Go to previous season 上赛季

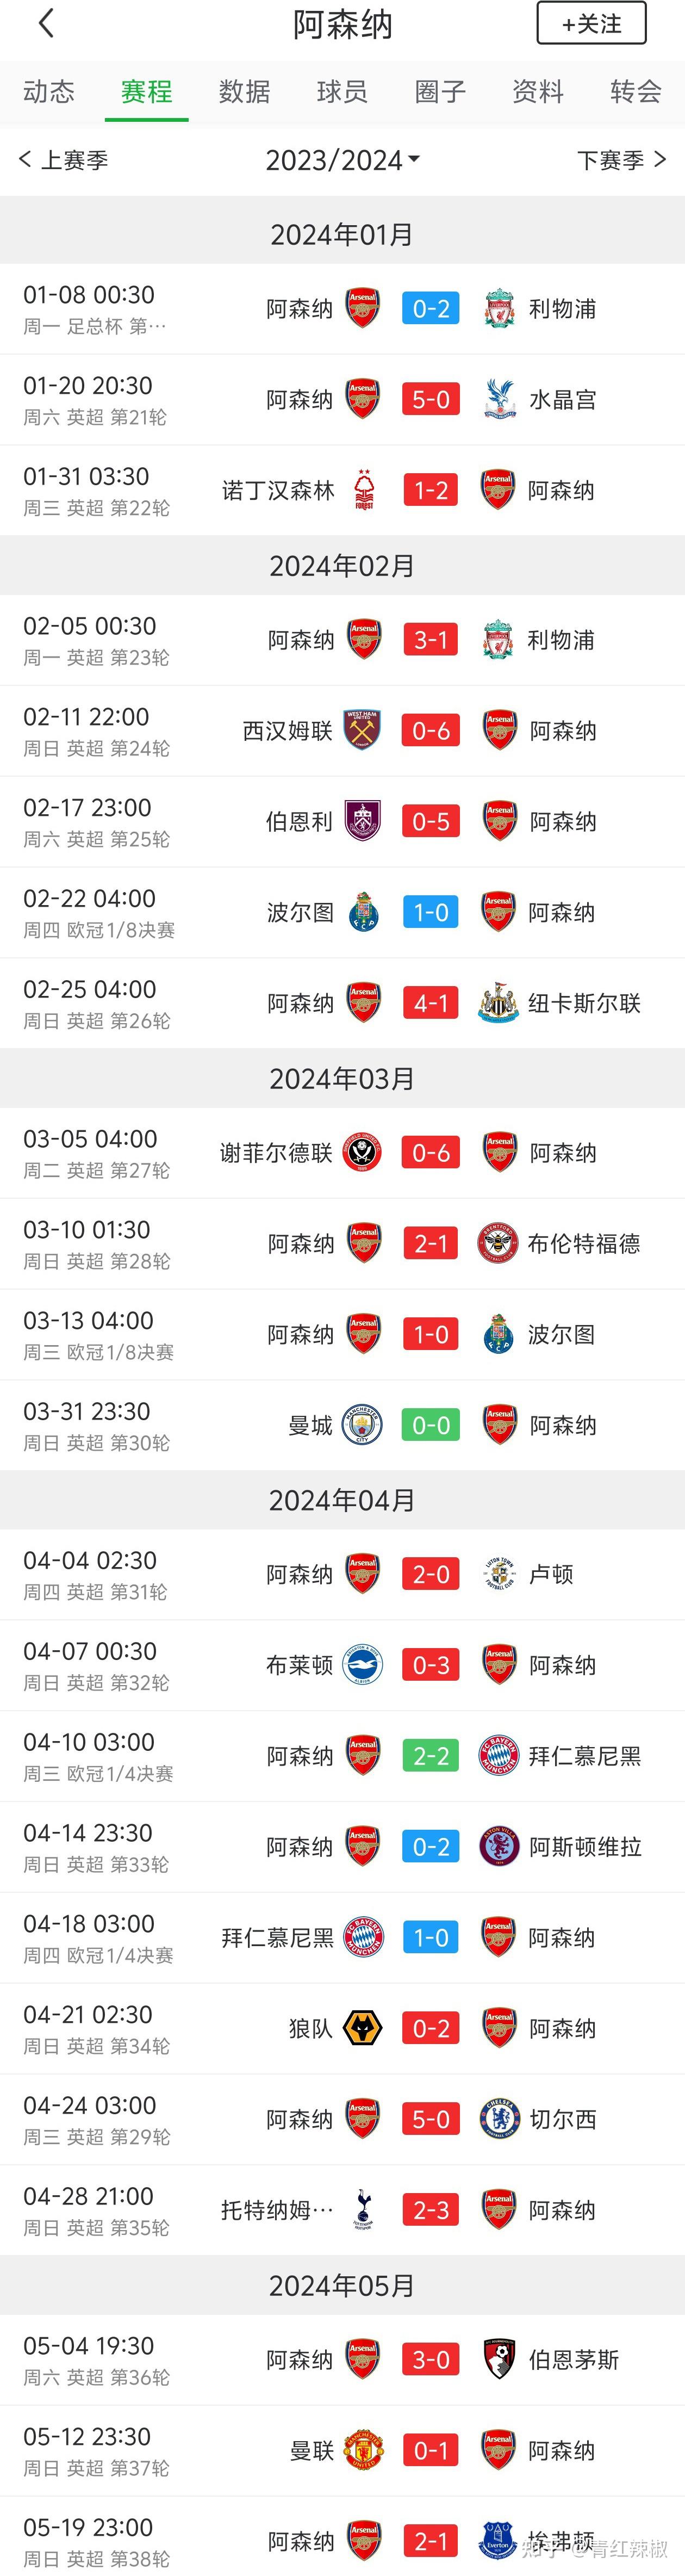pos(63,160)
